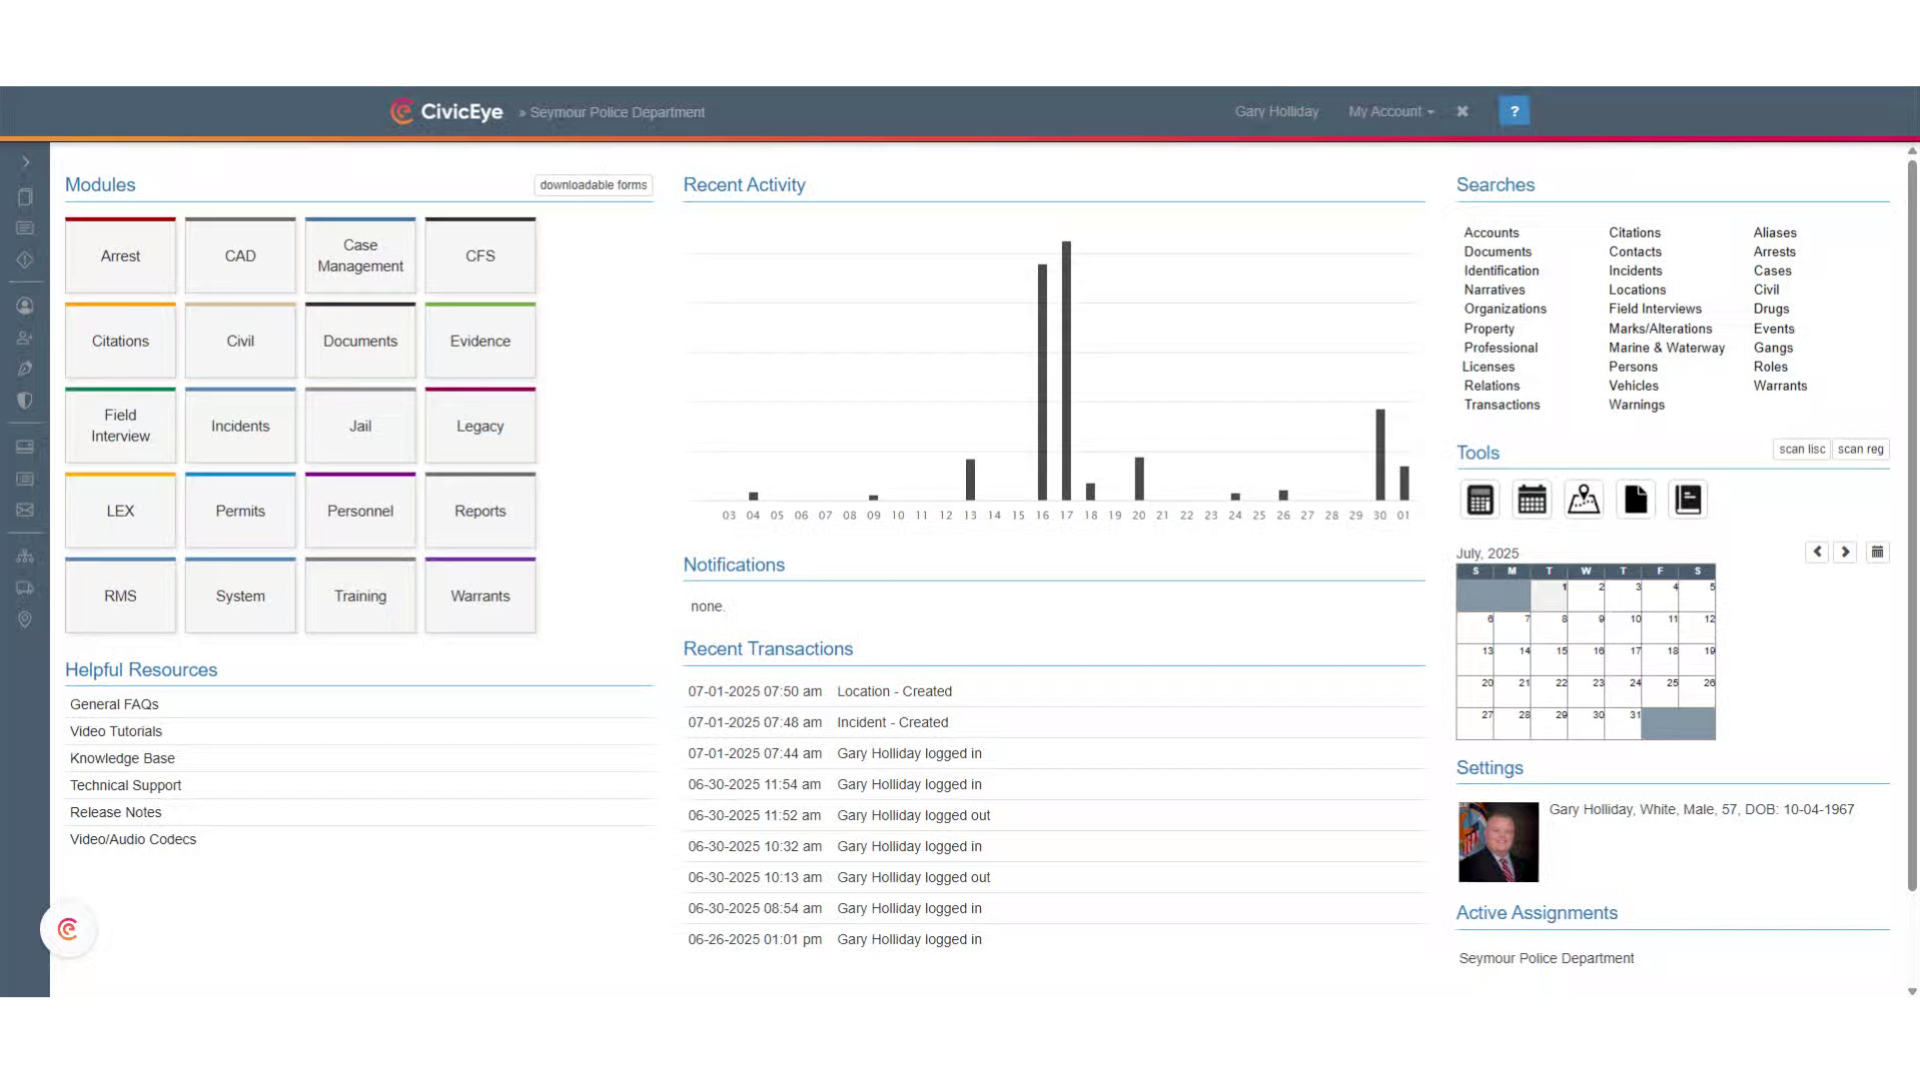Open the Arrest module
Screen dimensions: 1920x1080
coord(120,255)
